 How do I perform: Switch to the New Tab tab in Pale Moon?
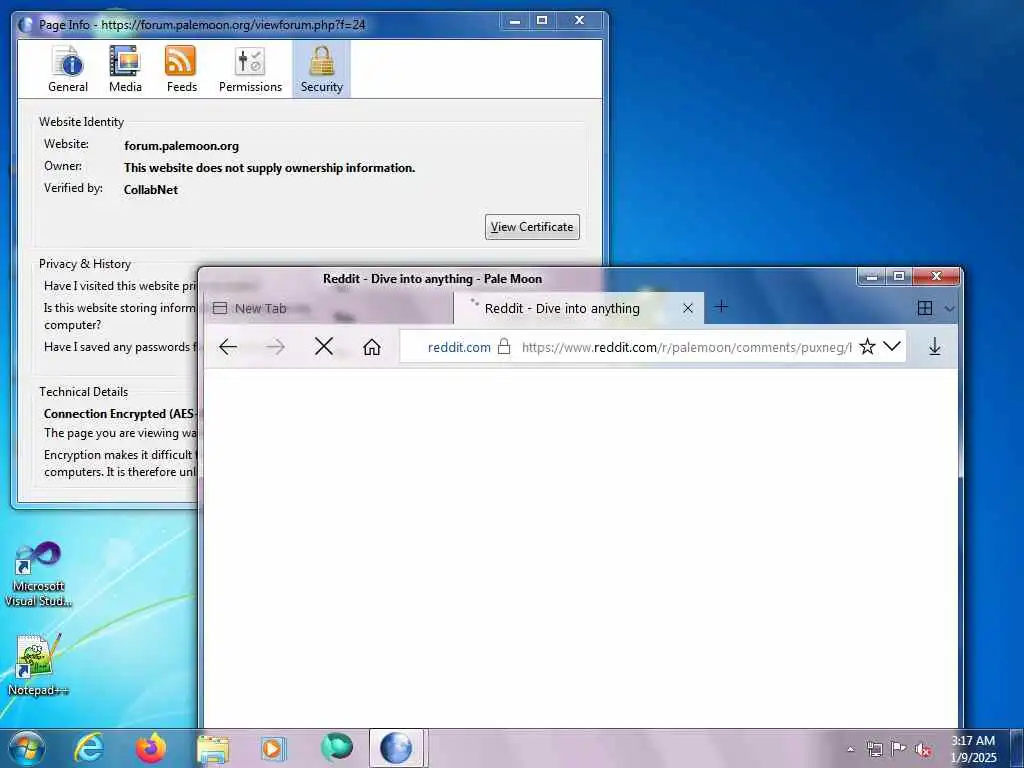coord(329,308)
